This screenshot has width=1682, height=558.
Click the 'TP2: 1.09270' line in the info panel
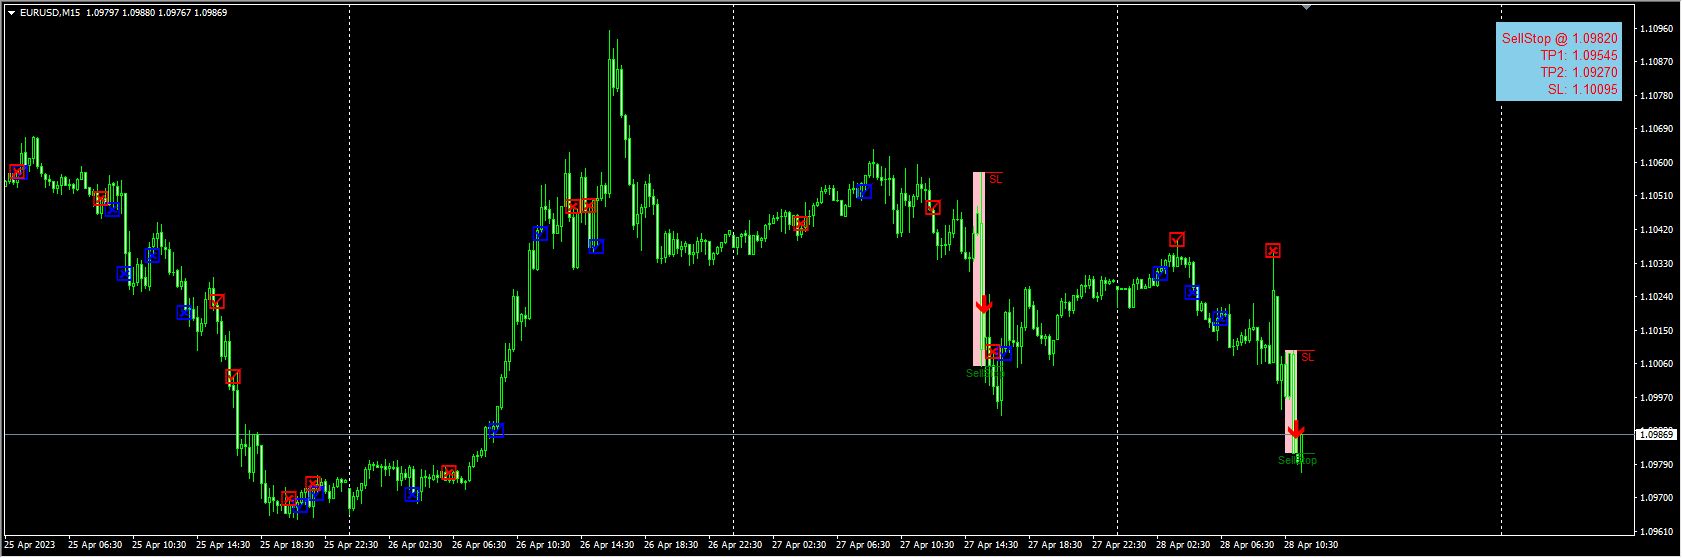pos(1578,72)
